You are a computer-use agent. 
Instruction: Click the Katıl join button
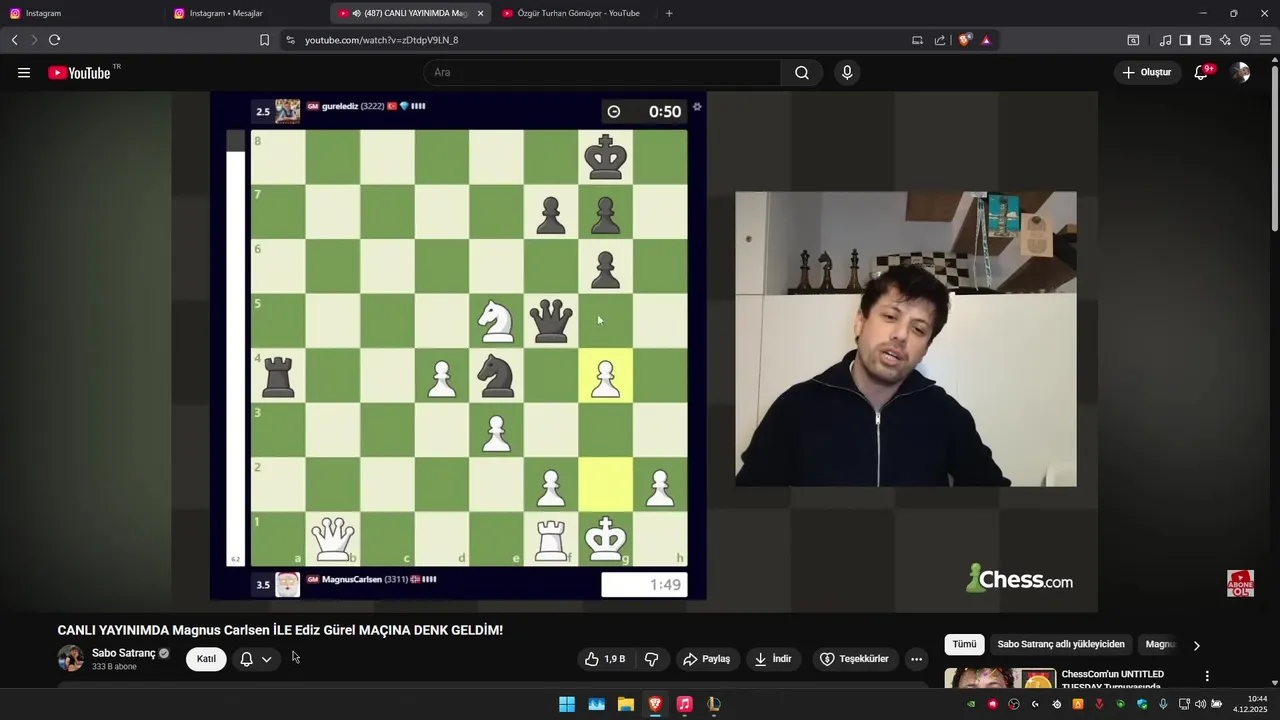(206, 659)
